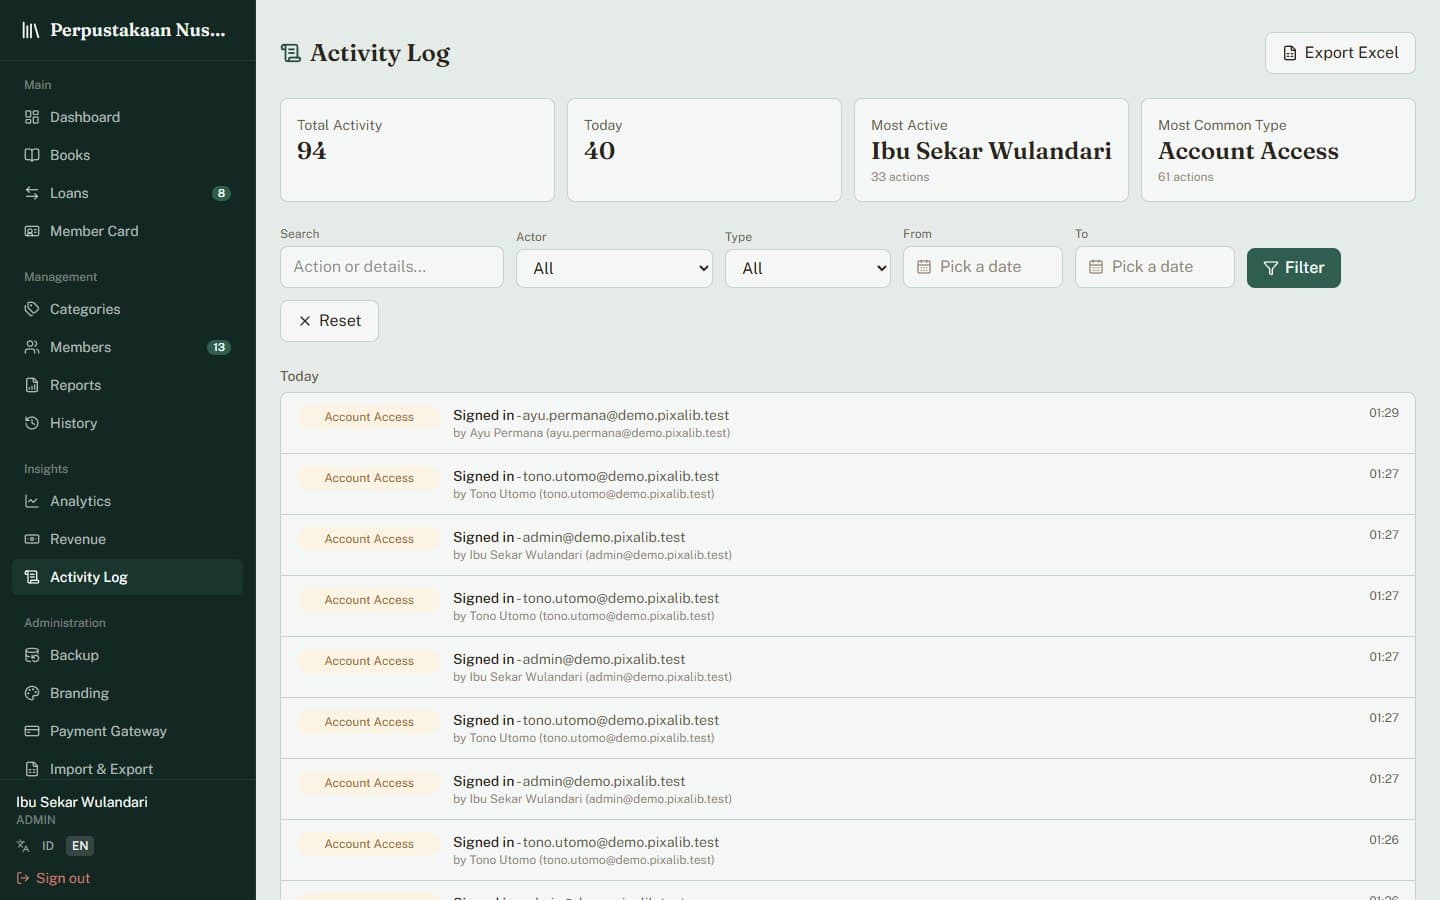Click the Reports document icon
The height and width of the screenshot is (900, 1440).
pos(32,385)
